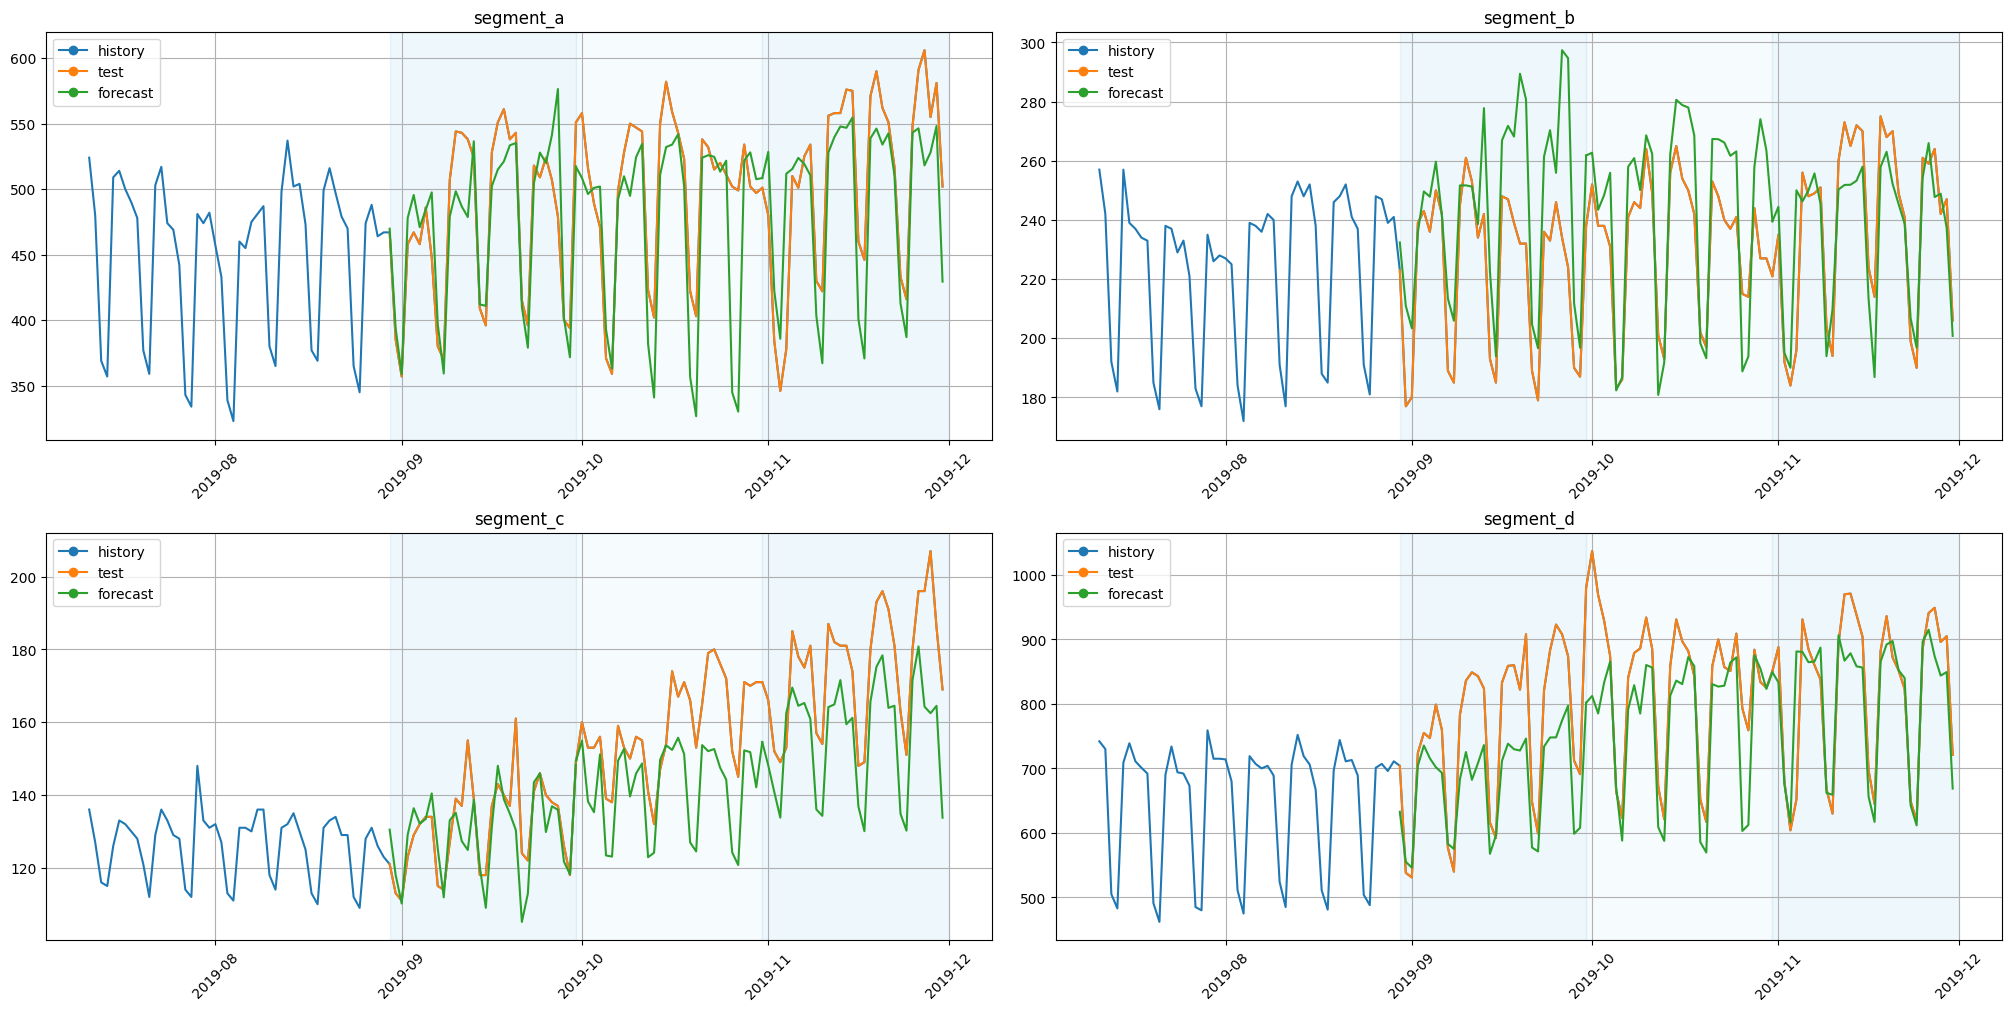Click the segment_c chart title
2011x1011 pixels.
pyautogui.click(x=519, y=519)
